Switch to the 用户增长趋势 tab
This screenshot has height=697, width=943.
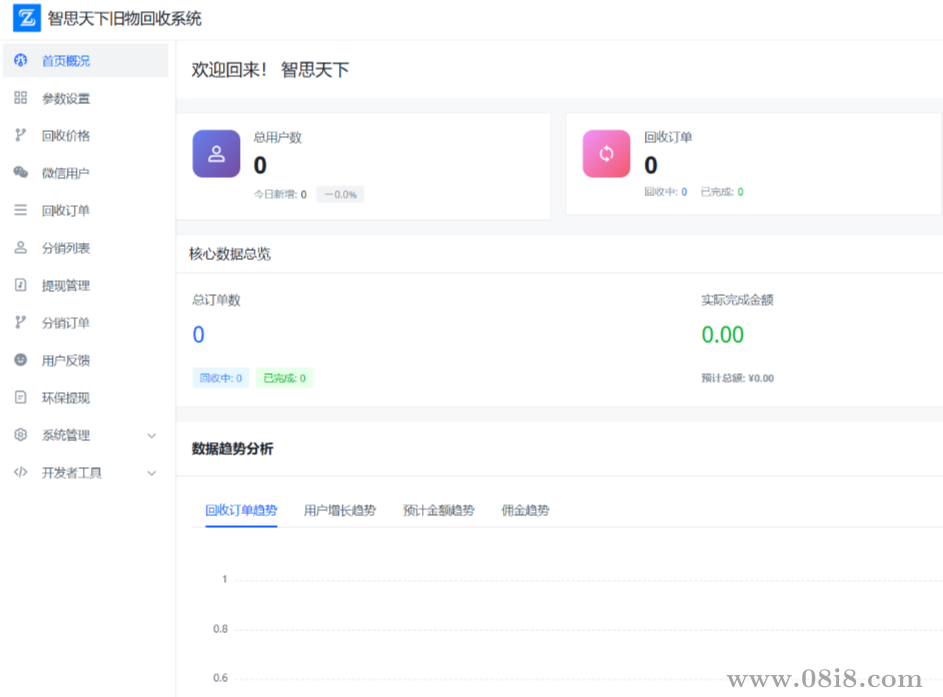(x=339, y=510)
